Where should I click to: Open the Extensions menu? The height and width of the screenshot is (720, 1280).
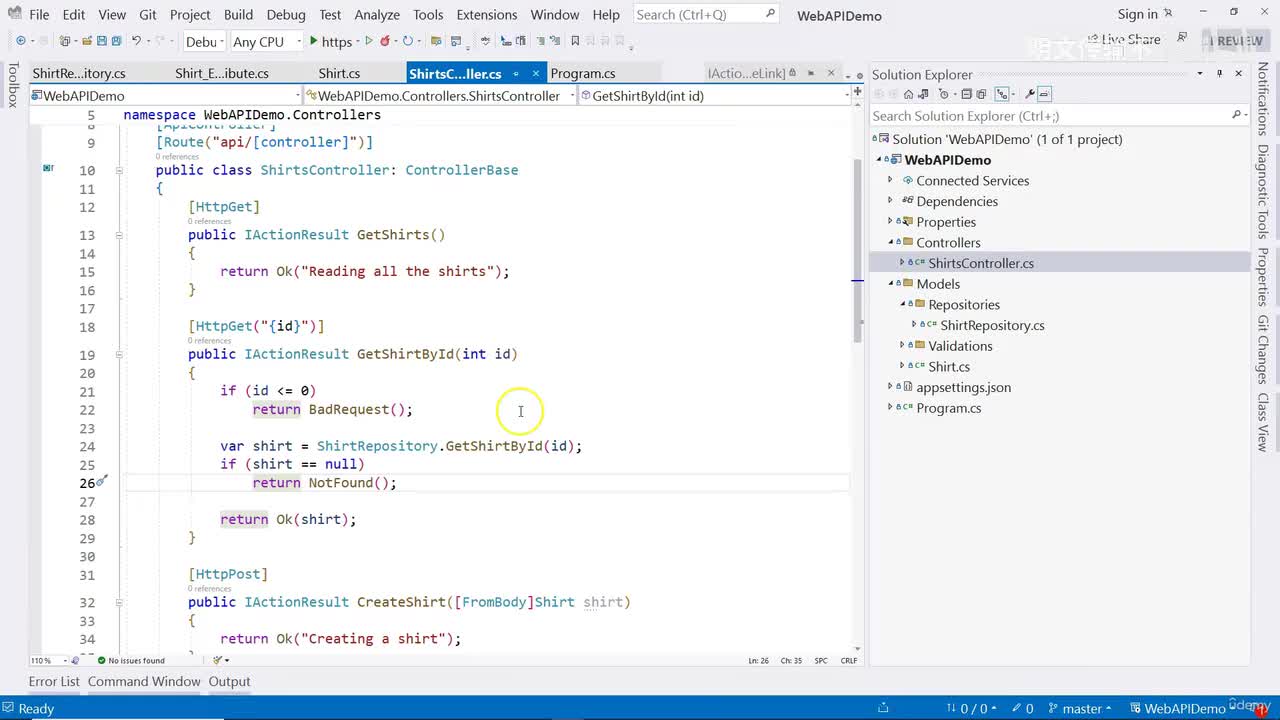point(486,14)
